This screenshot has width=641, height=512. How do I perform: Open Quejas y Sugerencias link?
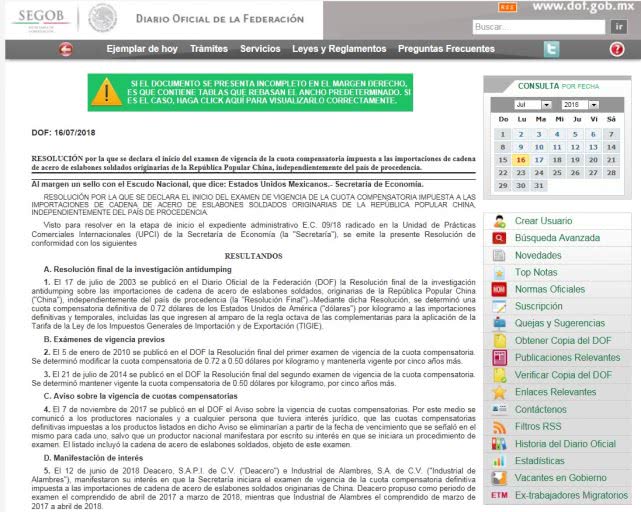pyautogui.click(x=560, y=323)
